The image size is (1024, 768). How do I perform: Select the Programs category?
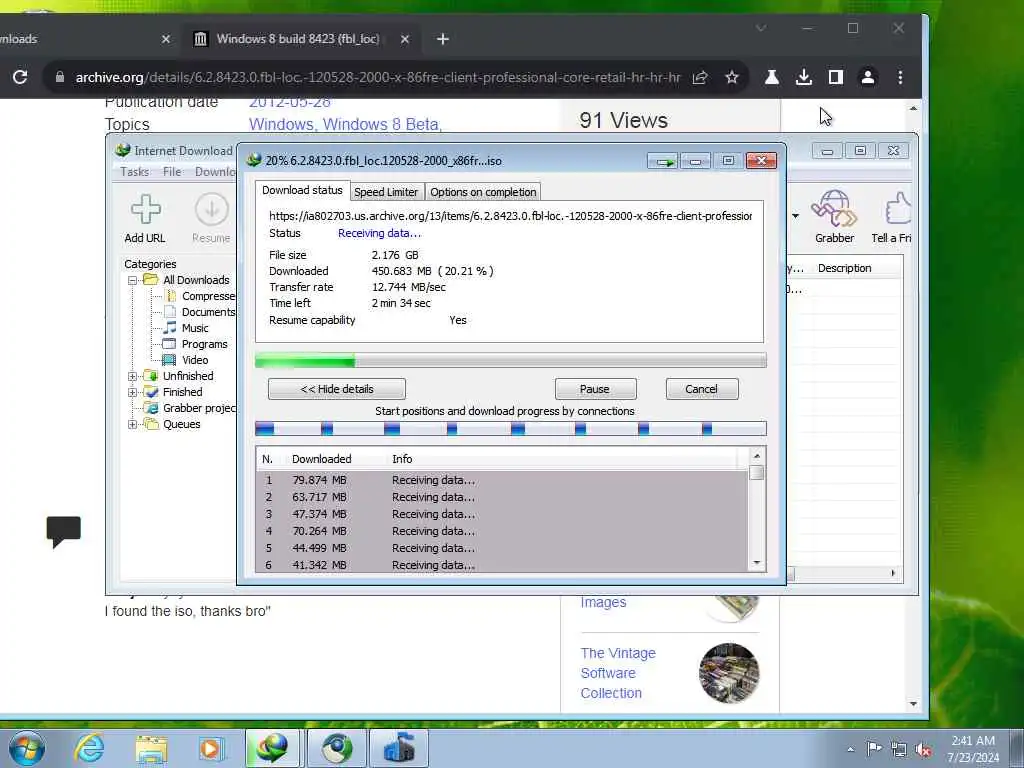196,344
